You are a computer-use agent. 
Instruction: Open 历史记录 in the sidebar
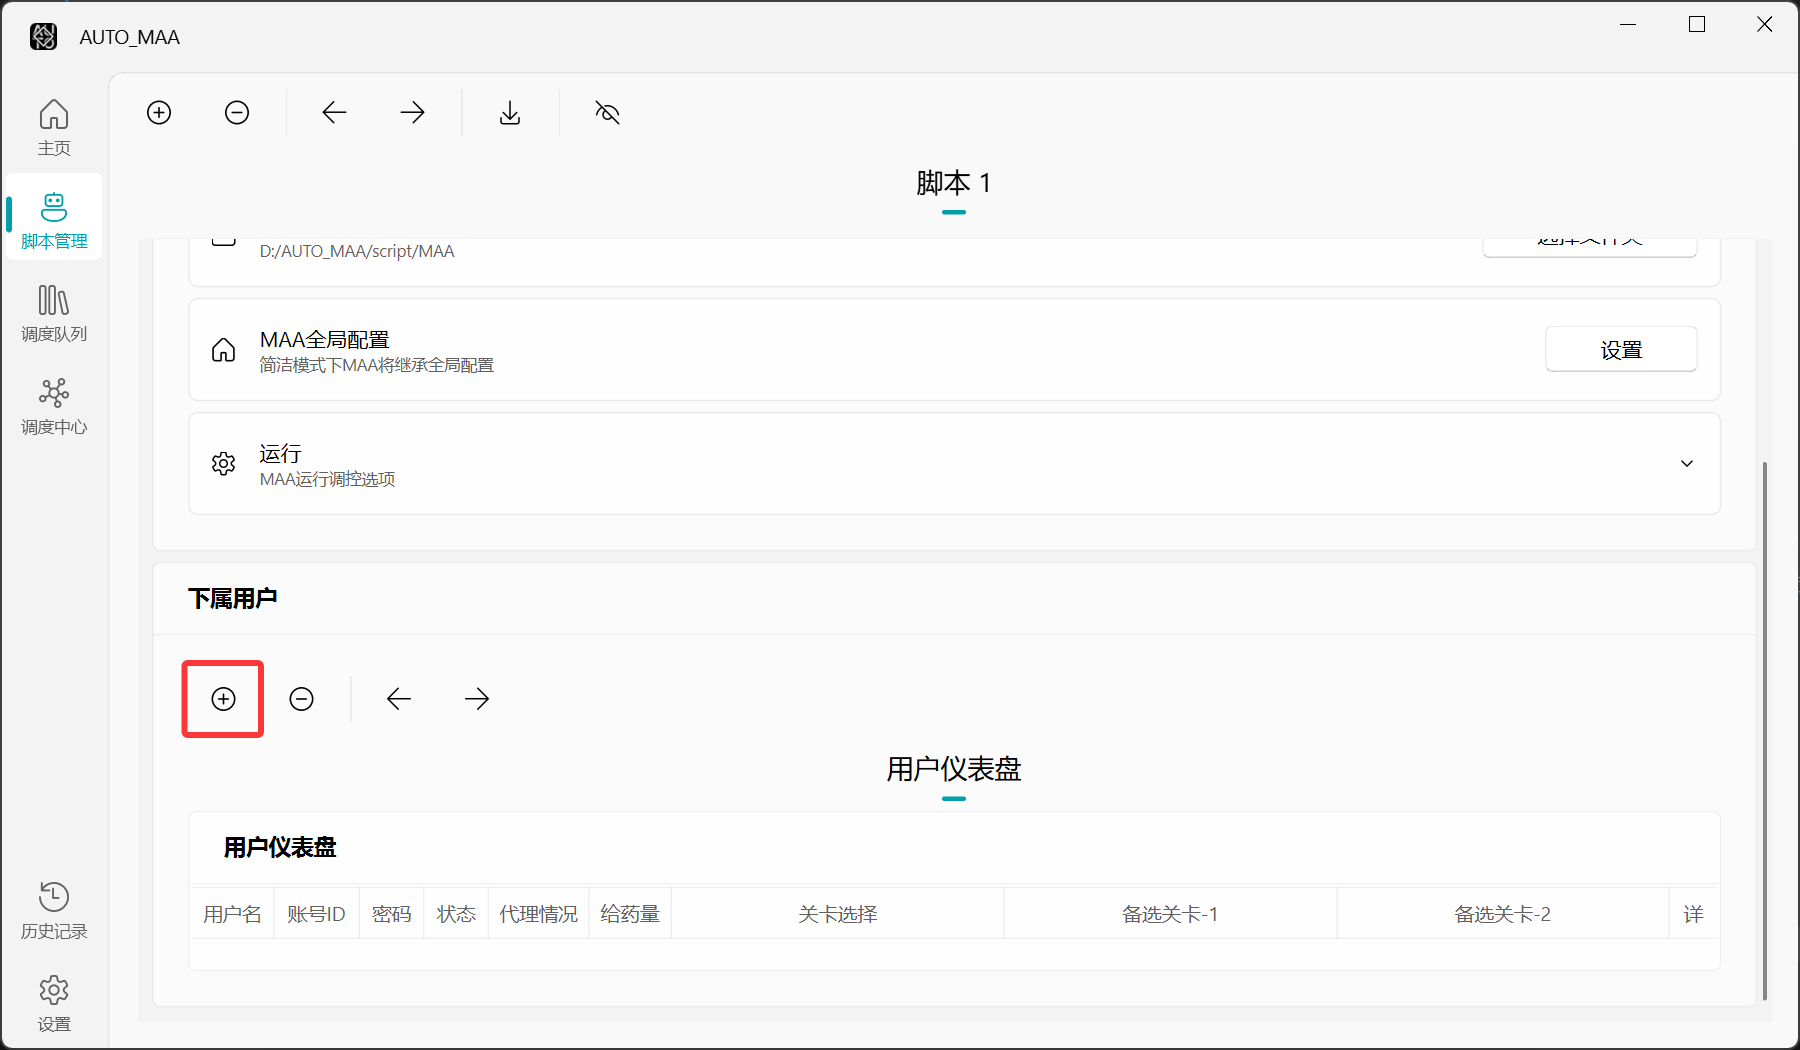54,911
